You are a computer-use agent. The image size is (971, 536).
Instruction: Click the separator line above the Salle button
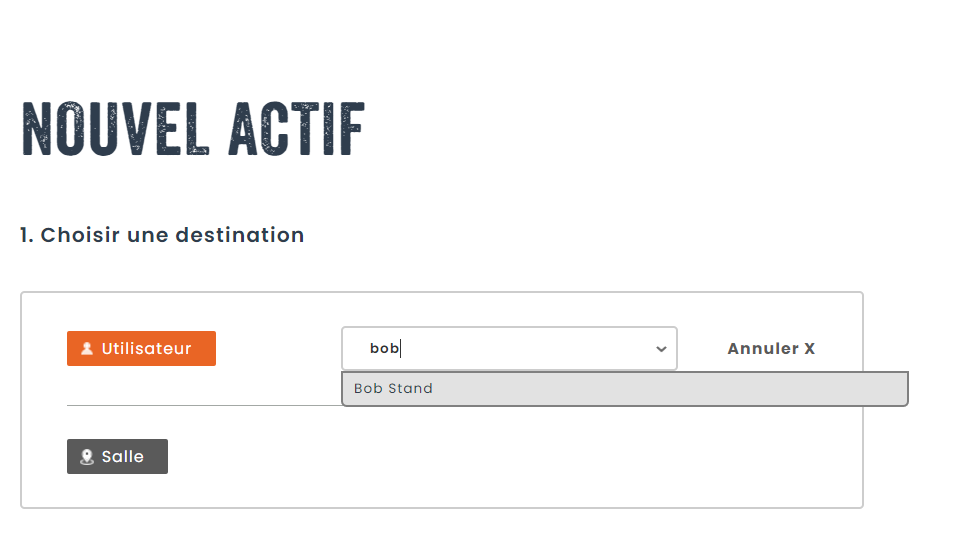(x=200, y=405)
